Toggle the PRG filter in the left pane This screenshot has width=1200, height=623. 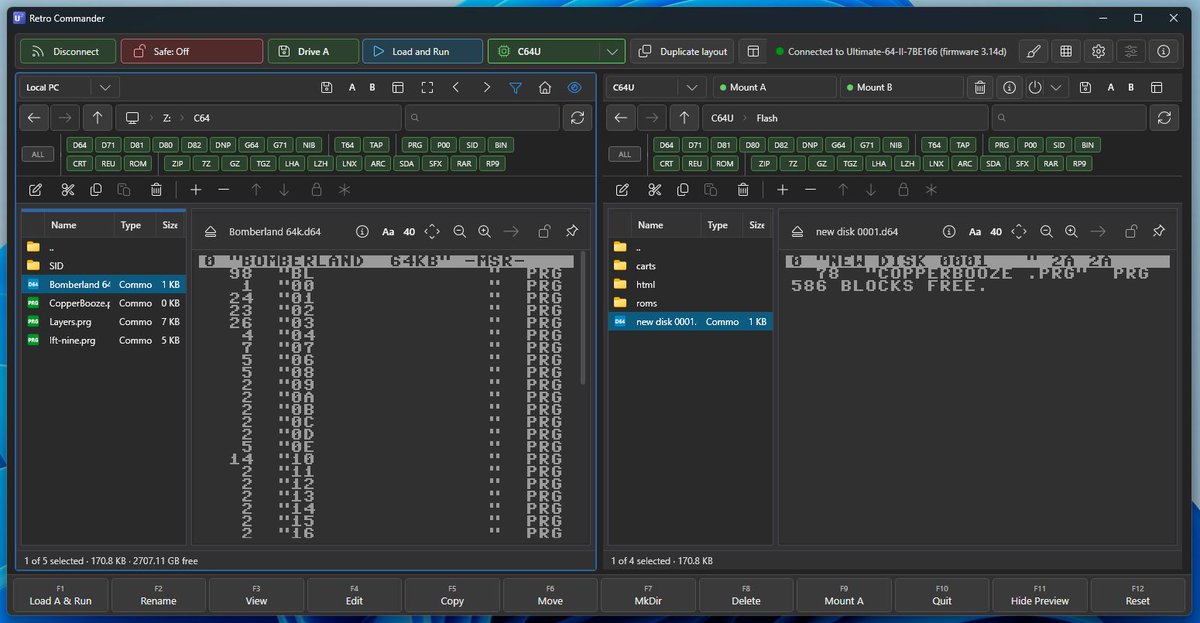click(x=416, y=145)
